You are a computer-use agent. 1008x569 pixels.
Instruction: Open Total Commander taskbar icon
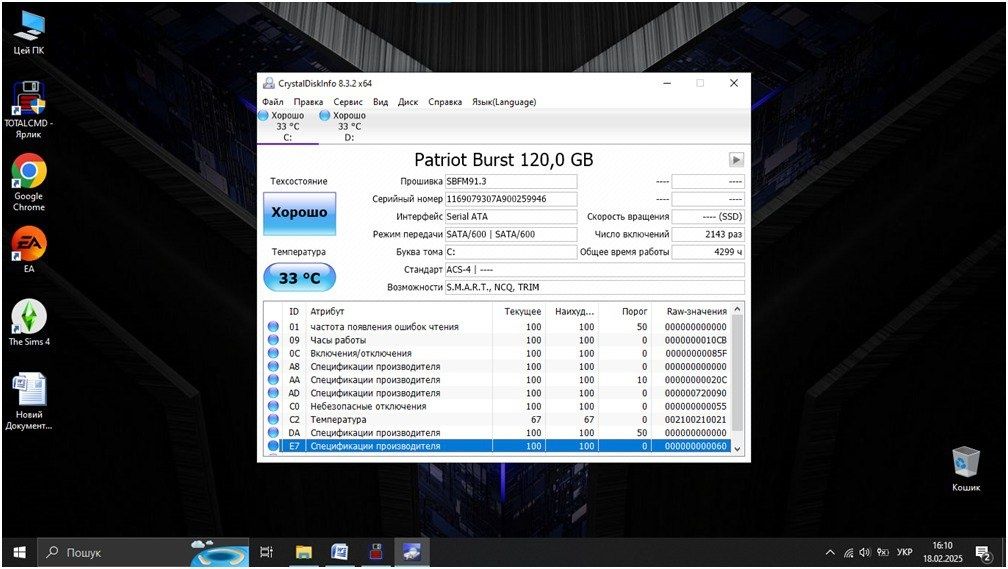click(x=376, y=552)
